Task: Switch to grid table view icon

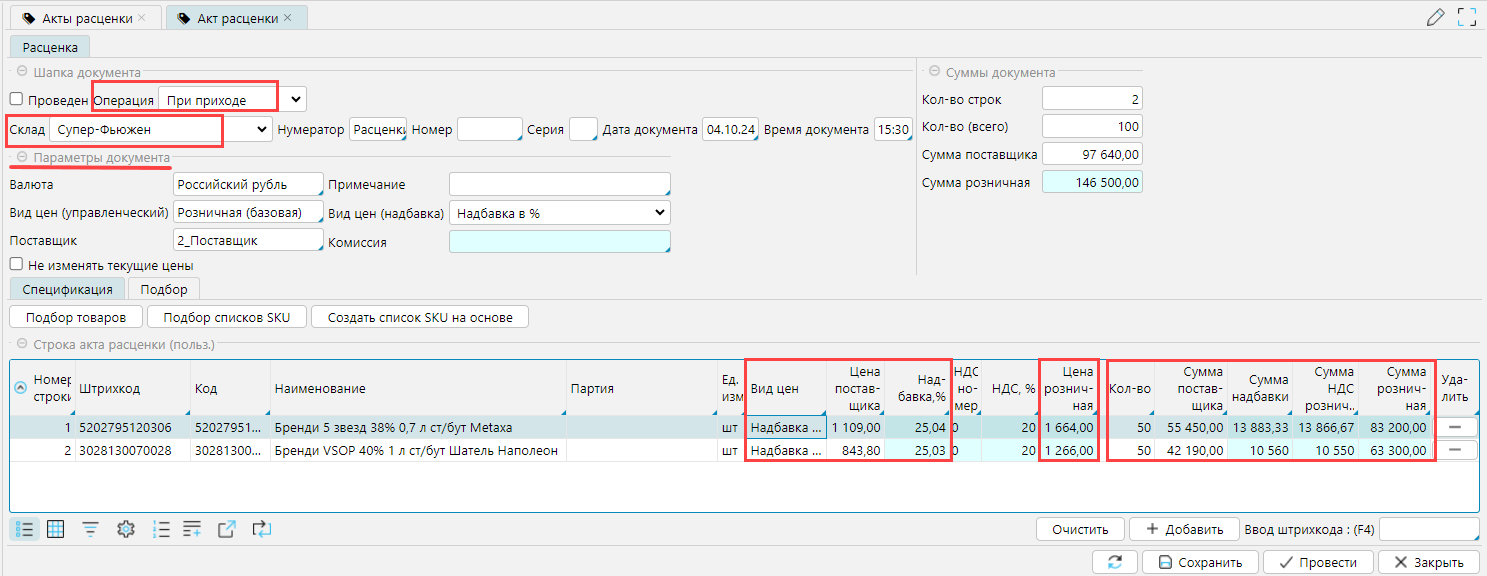Action: point(56,529)
